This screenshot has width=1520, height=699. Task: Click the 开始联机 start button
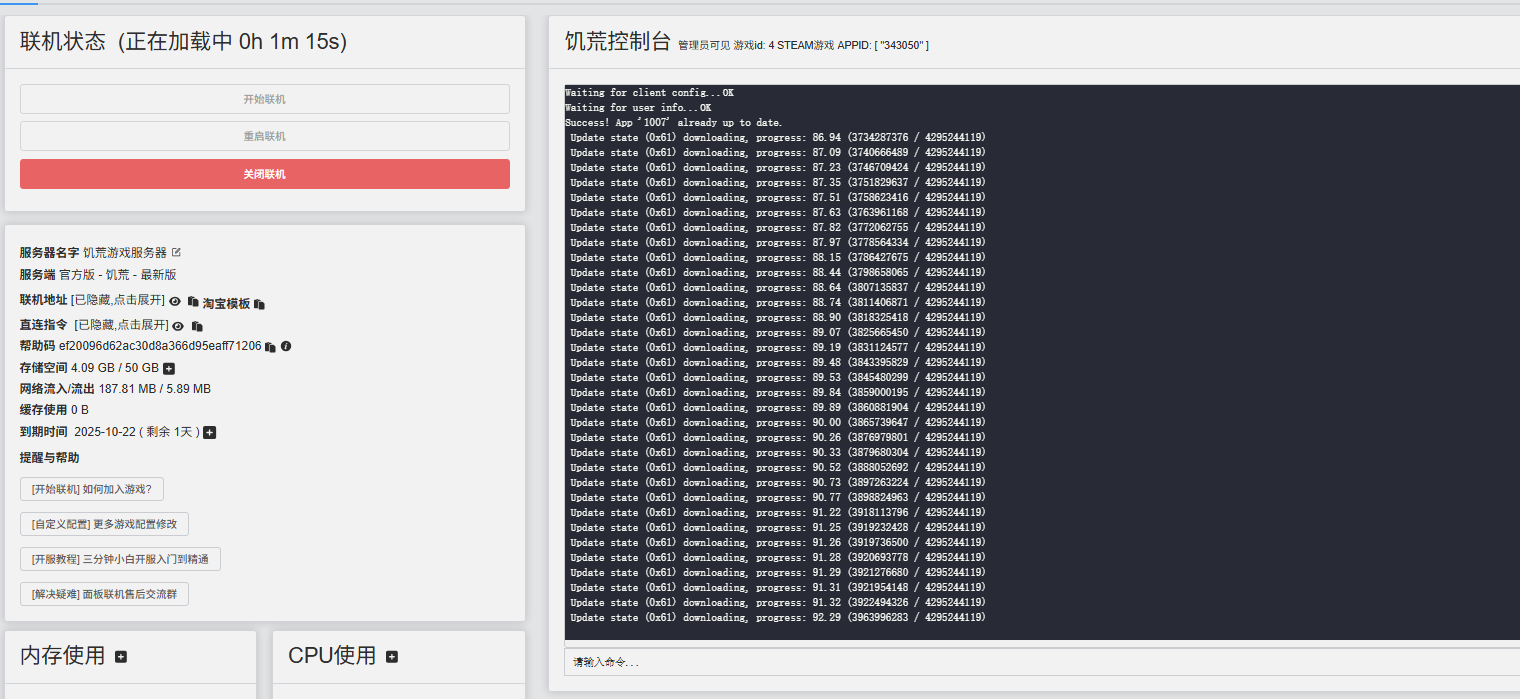(x=264, y=99)
